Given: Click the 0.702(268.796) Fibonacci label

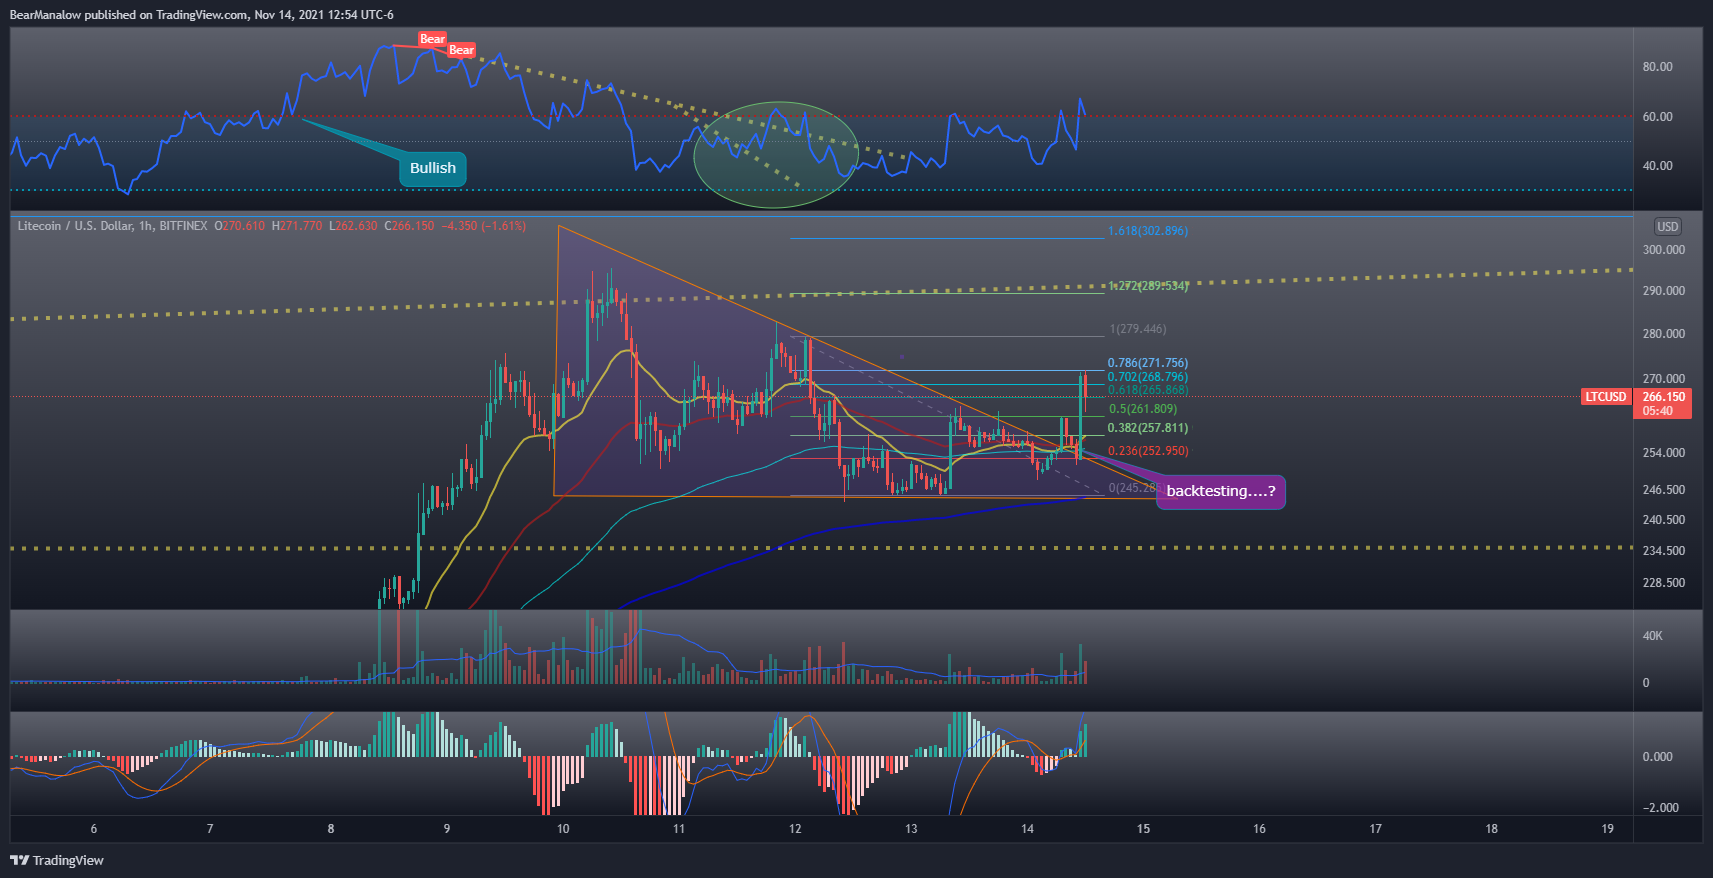Looking at the screenshot, I should [1148, 377].
